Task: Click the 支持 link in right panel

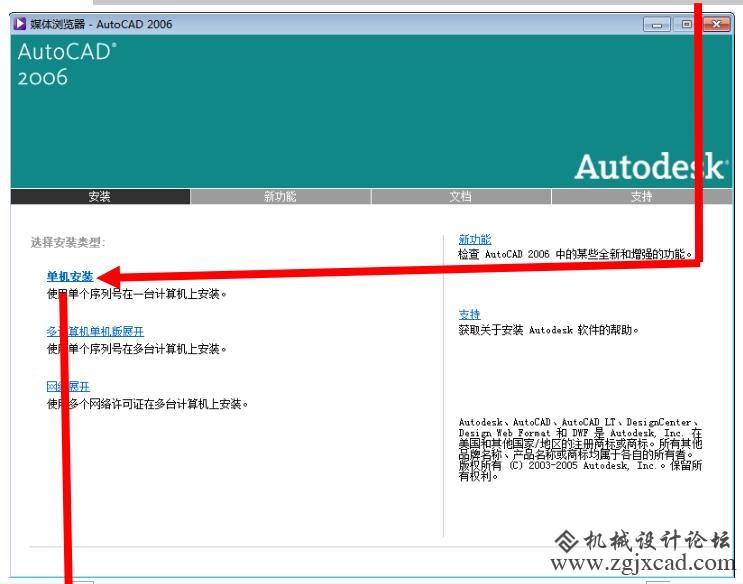Action: pos(470,314)
